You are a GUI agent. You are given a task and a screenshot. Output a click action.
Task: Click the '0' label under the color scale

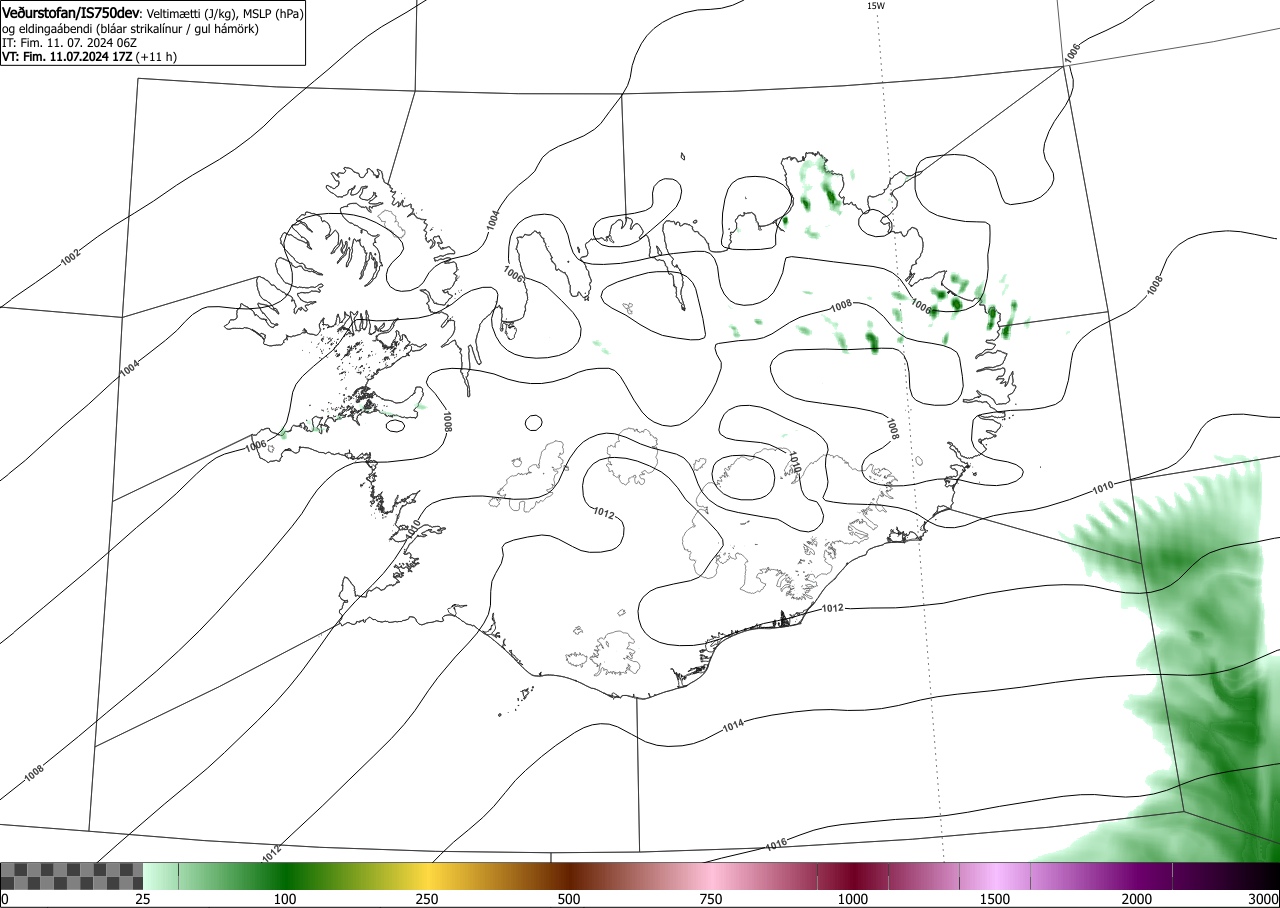point(4,900)
